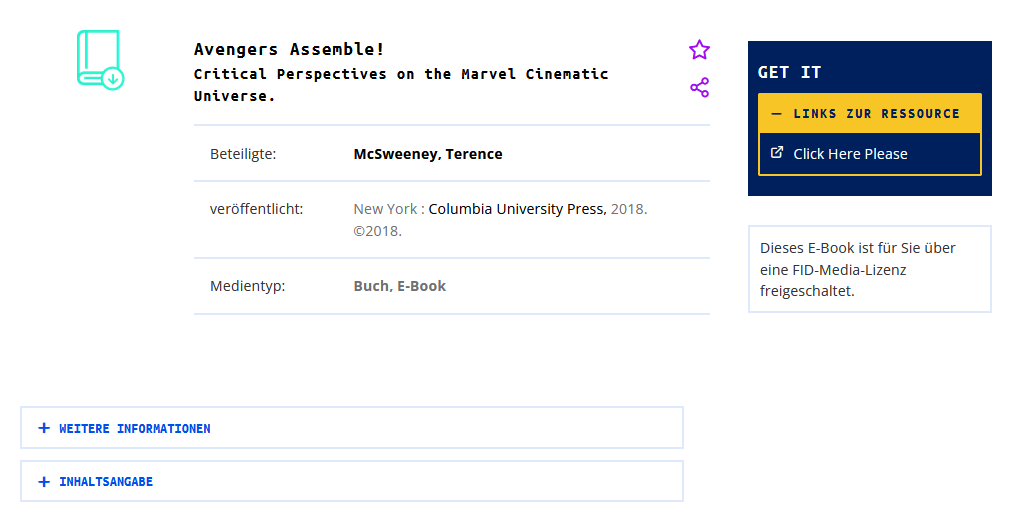Click the plus icon beside Weitere Informationen

(x=44, y=428)
